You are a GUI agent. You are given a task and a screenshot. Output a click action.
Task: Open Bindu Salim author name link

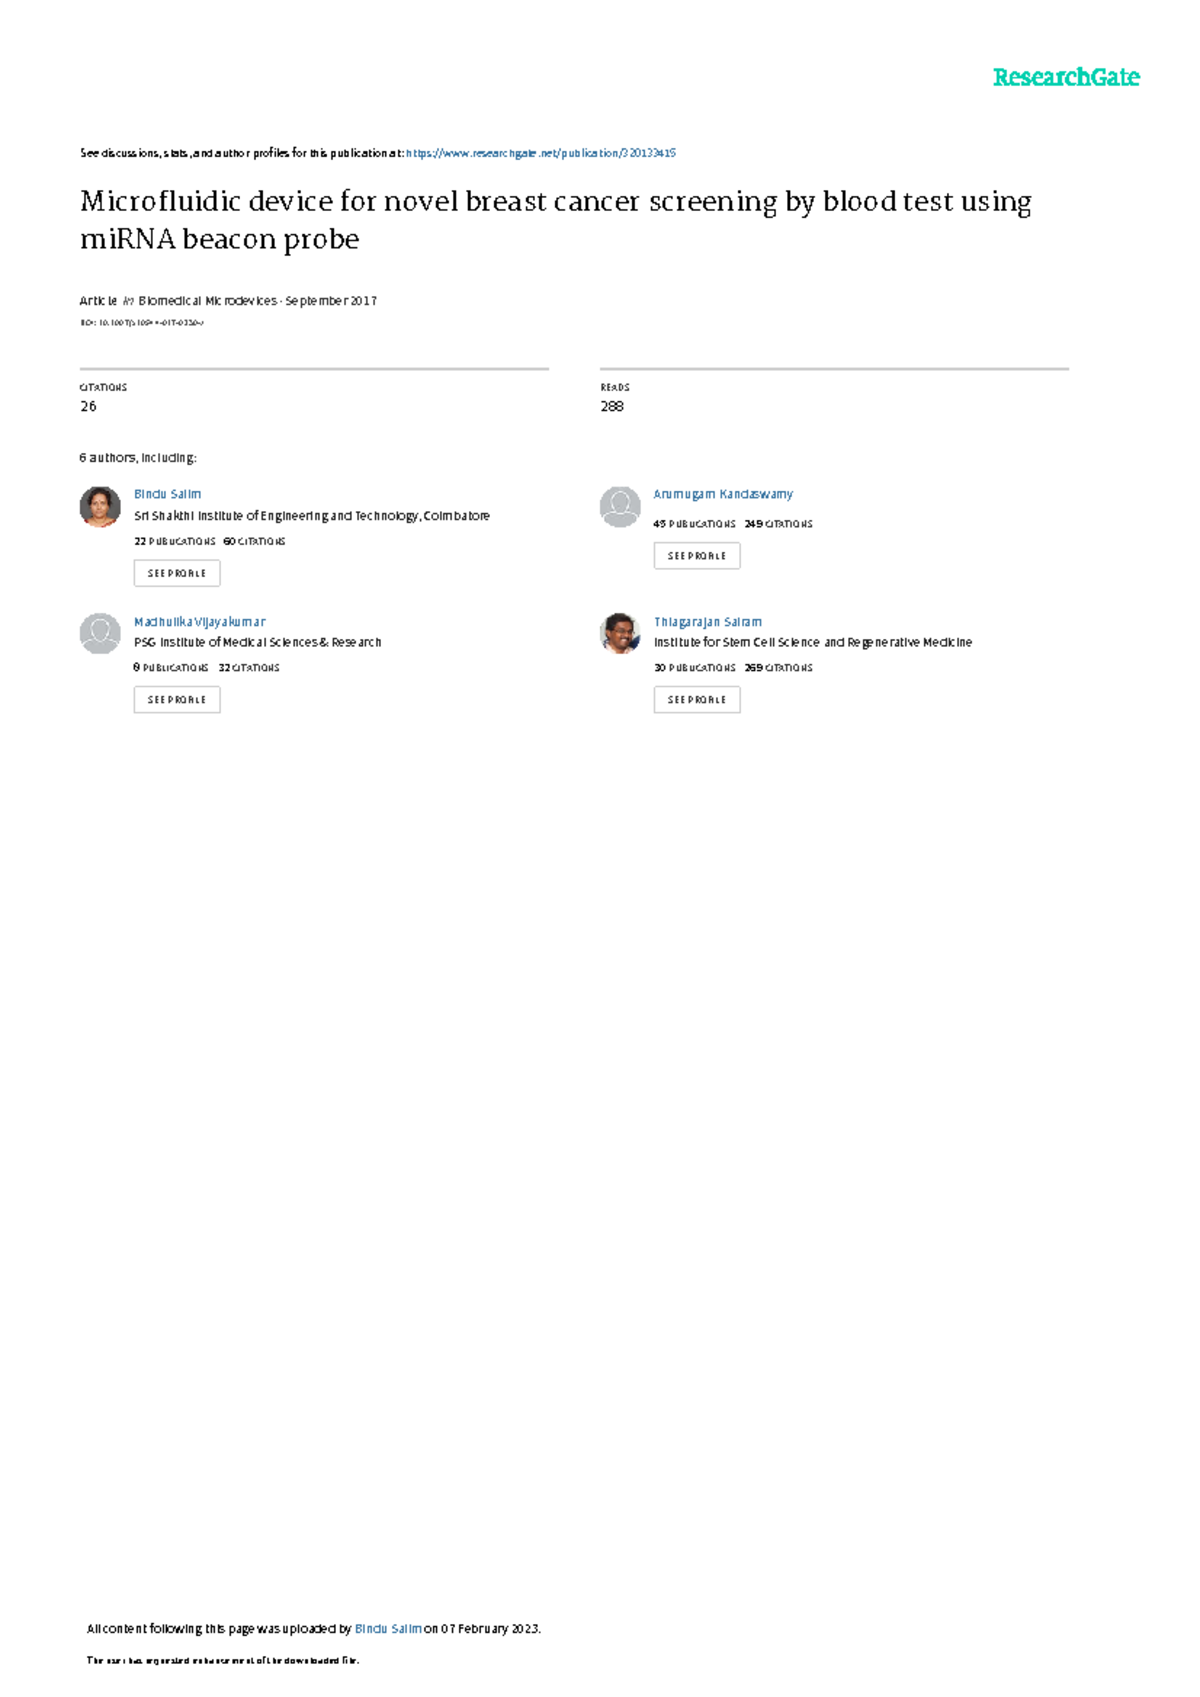167,494
